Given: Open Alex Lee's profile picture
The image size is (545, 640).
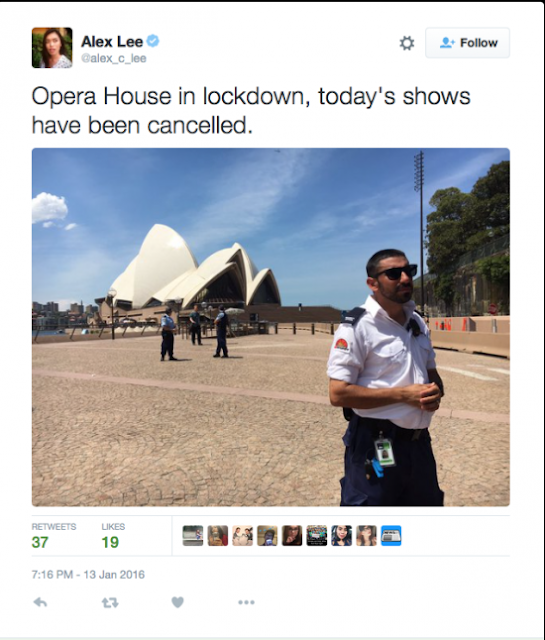Looking at the screenshot, I should click(x=52, y=48).
